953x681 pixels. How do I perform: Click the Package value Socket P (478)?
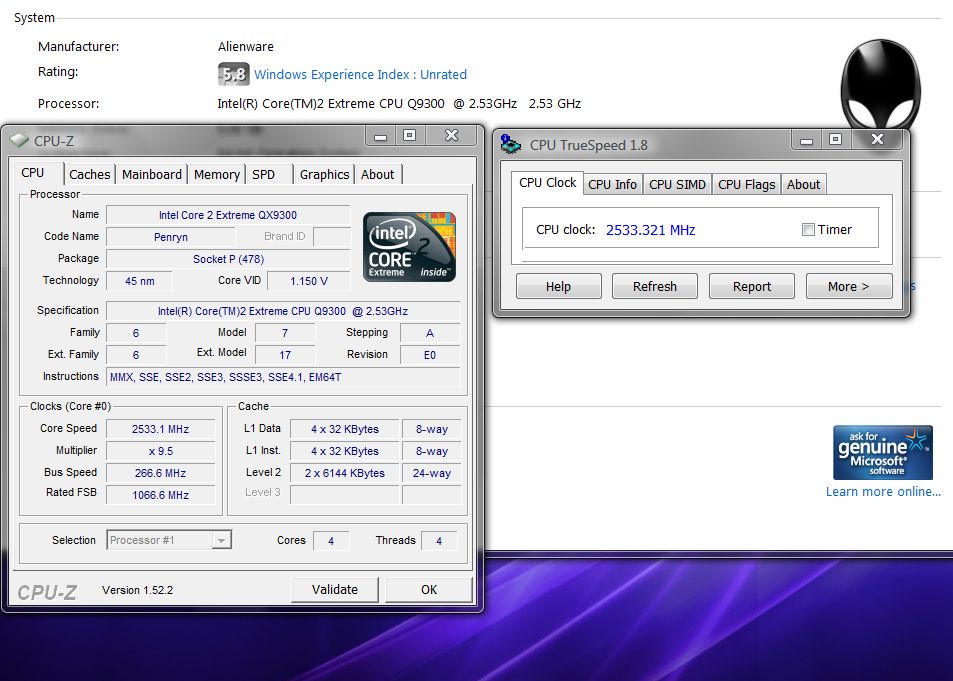click(228, 259)
